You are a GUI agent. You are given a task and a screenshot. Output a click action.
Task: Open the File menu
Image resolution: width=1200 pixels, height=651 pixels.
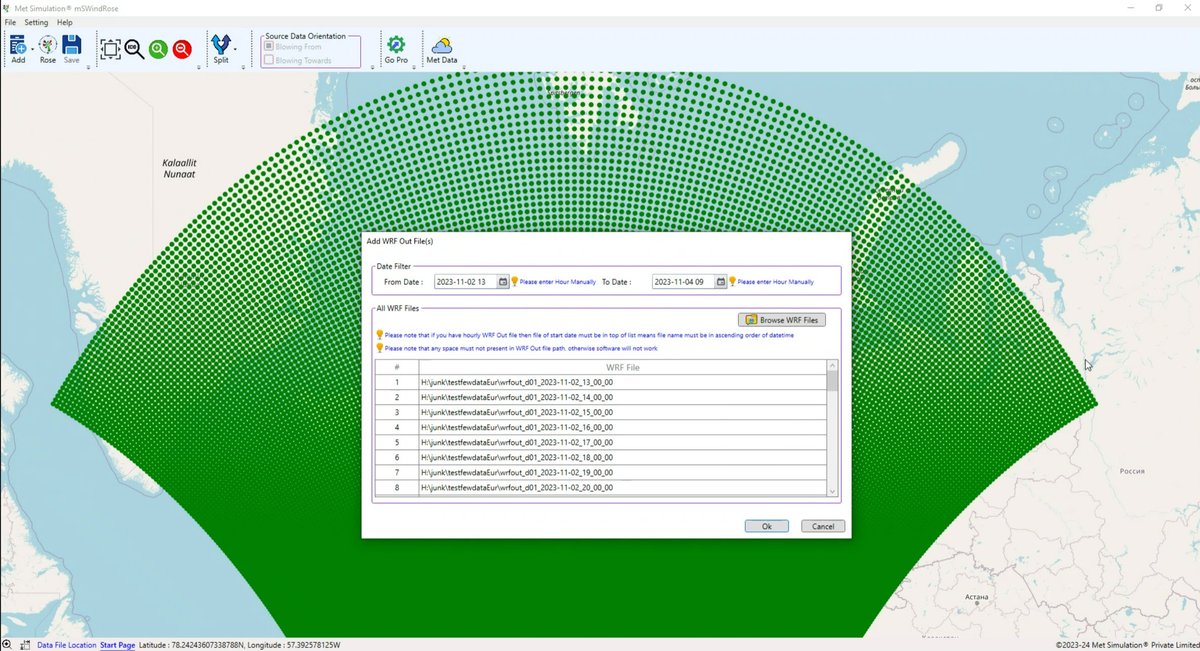(x=10, y=22)
